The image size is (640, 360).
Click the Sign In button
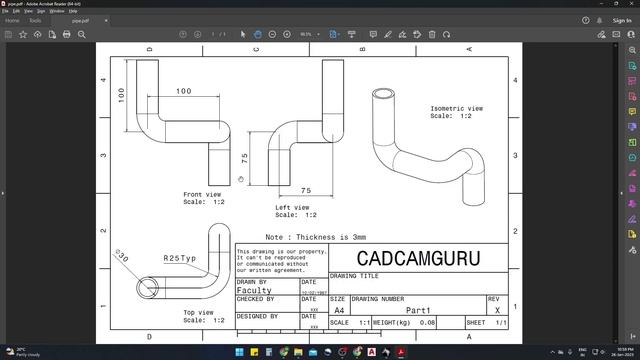point(622,20)
